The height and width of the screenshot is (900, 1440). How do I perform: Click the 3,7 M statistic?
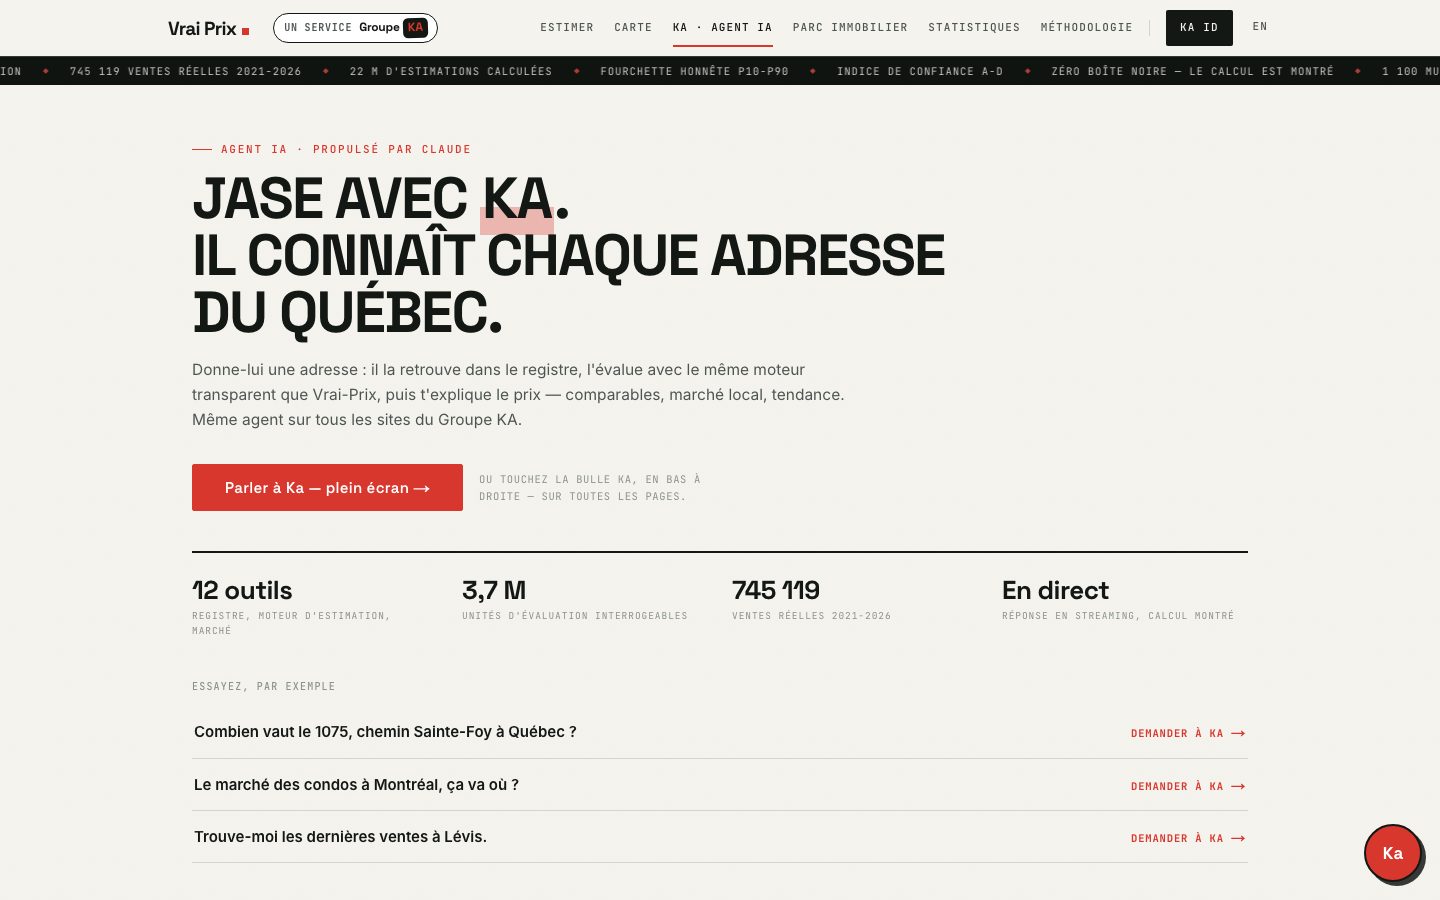click(x=575, y=599)
